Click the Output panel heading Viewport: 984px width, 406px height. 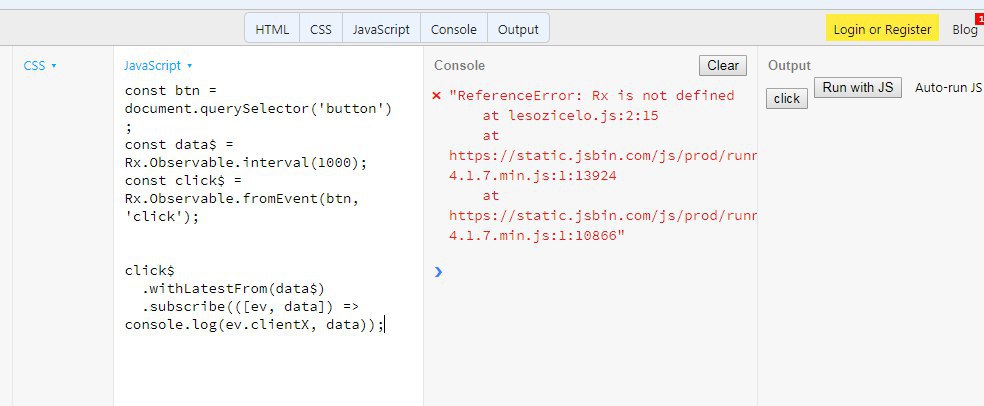click(789, 65)
